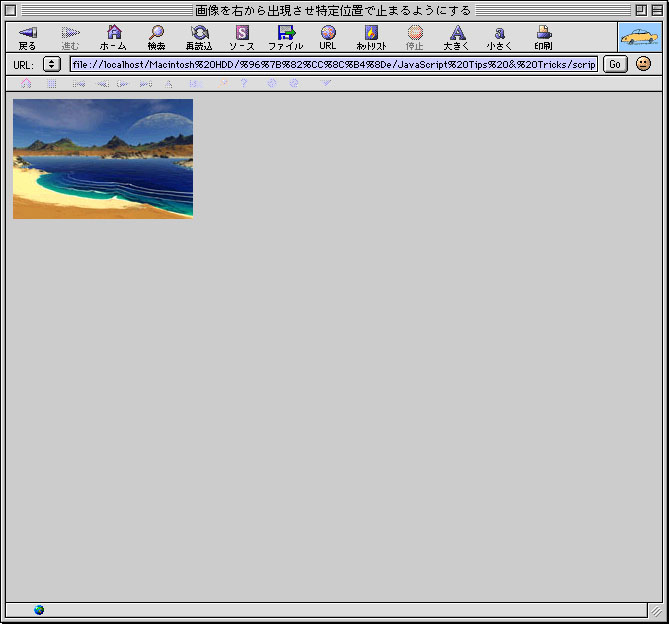Image resolution: width=669 pixels, height=624 pixels.
Task: Click the grid index link-toolbar icon
Action: click(x=52, y=83)
